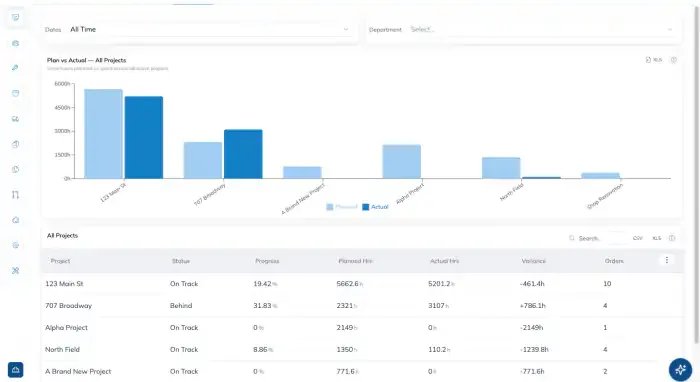Open the truck icon in the sidebar
The height and width of the screenshot is (382, 700).
point(16,119)
